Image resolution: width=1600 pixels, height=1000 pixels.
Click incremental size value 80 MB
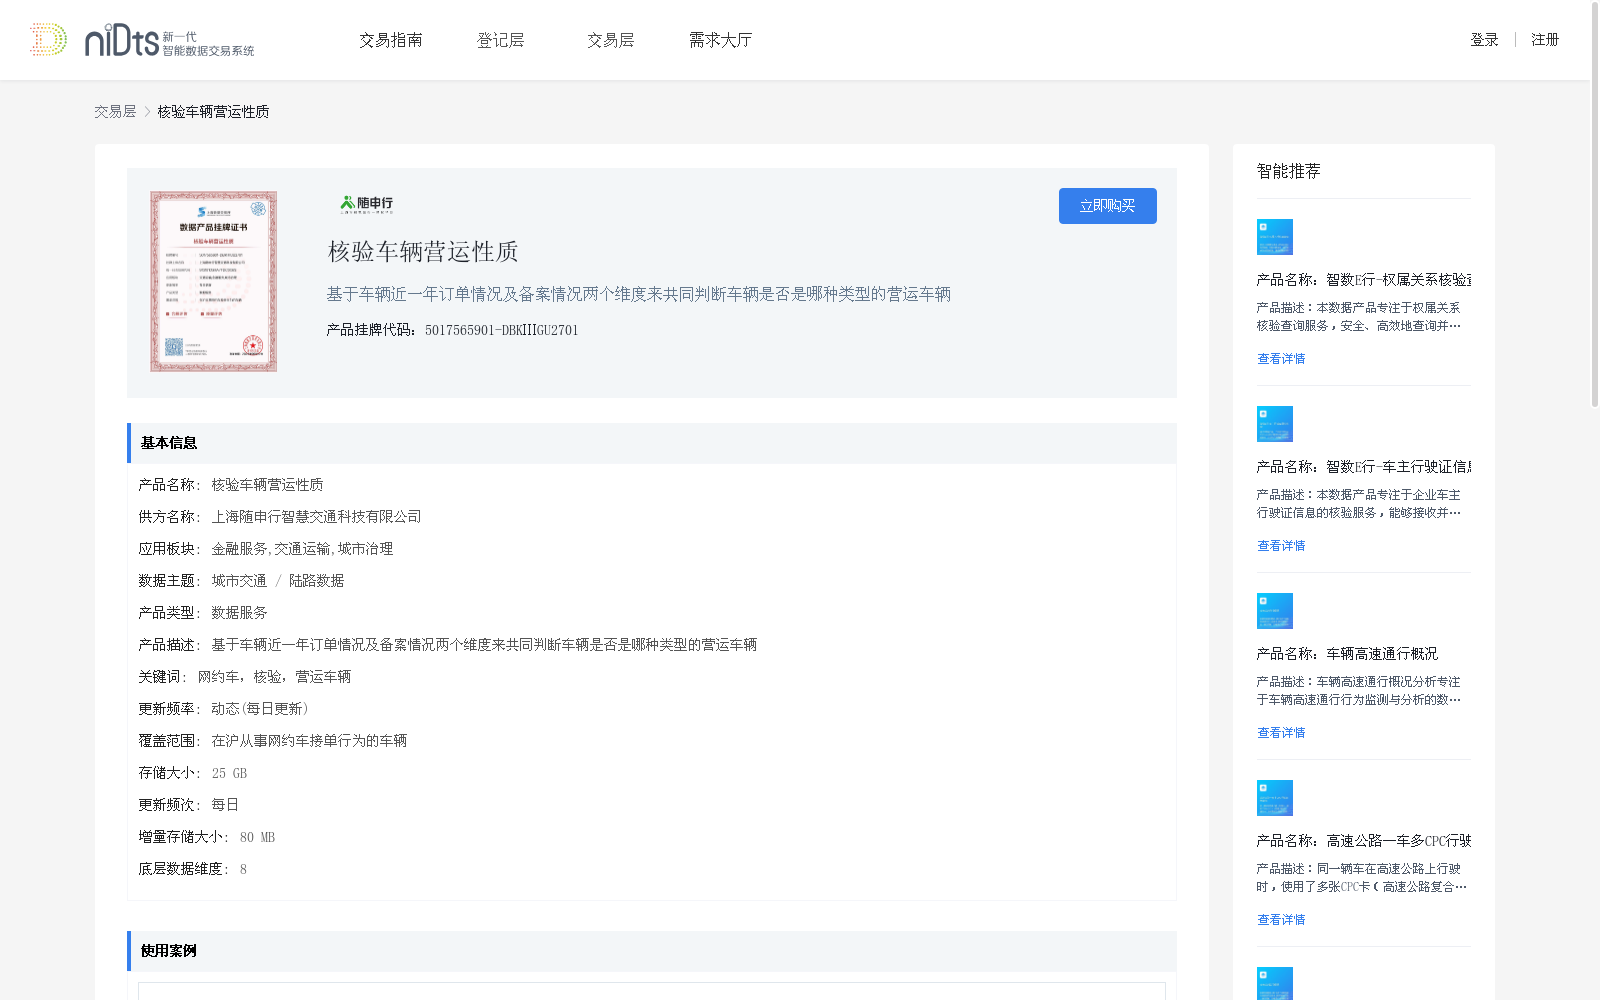coord(257,837)
